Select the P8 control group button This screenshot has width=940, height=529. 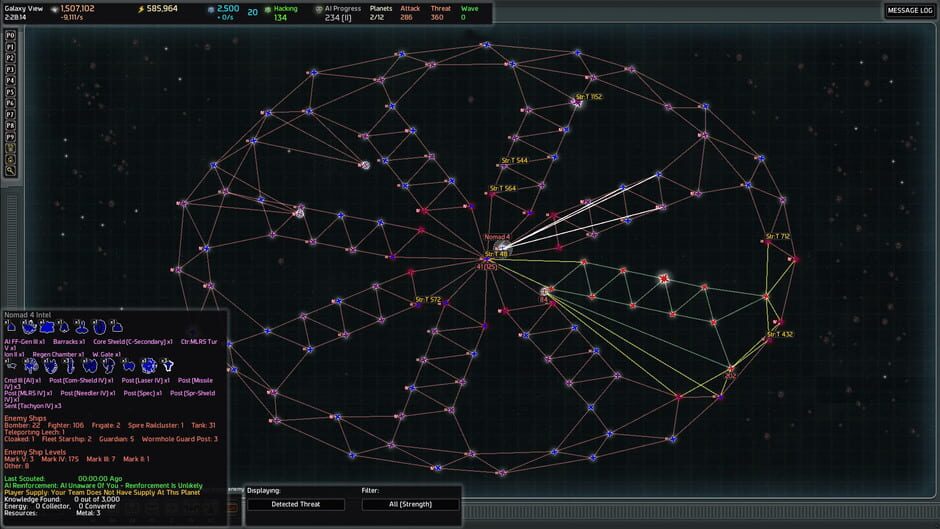[x=10, y=126]
